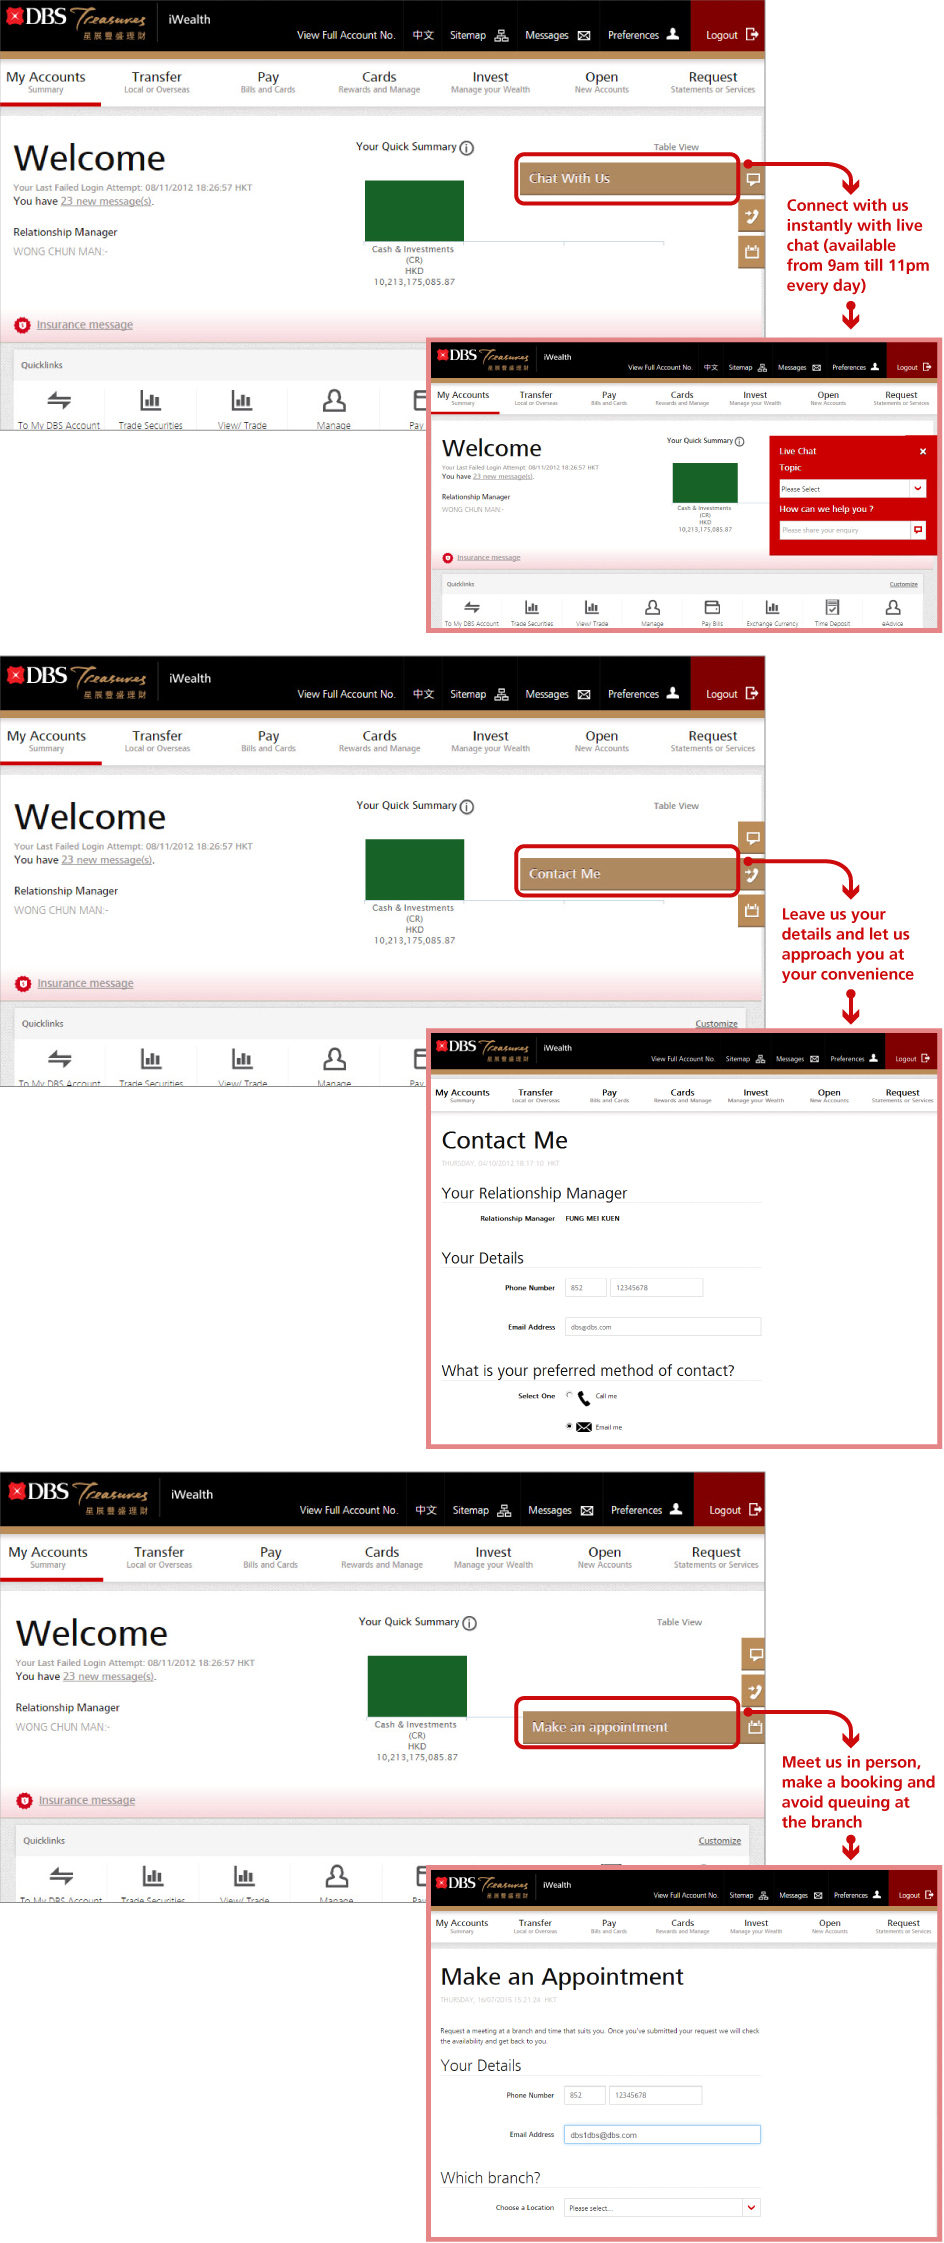Click Exchange Currency quicklink icon
Screen dimensions: 944x2243
[772, 608]
